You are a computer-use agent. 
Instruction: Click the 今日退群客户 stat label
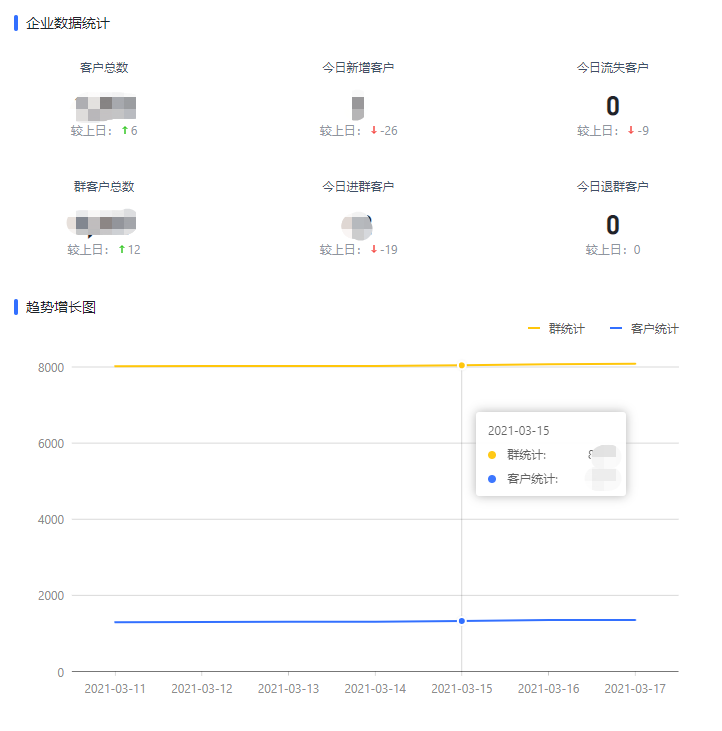(x=612, y=186)
